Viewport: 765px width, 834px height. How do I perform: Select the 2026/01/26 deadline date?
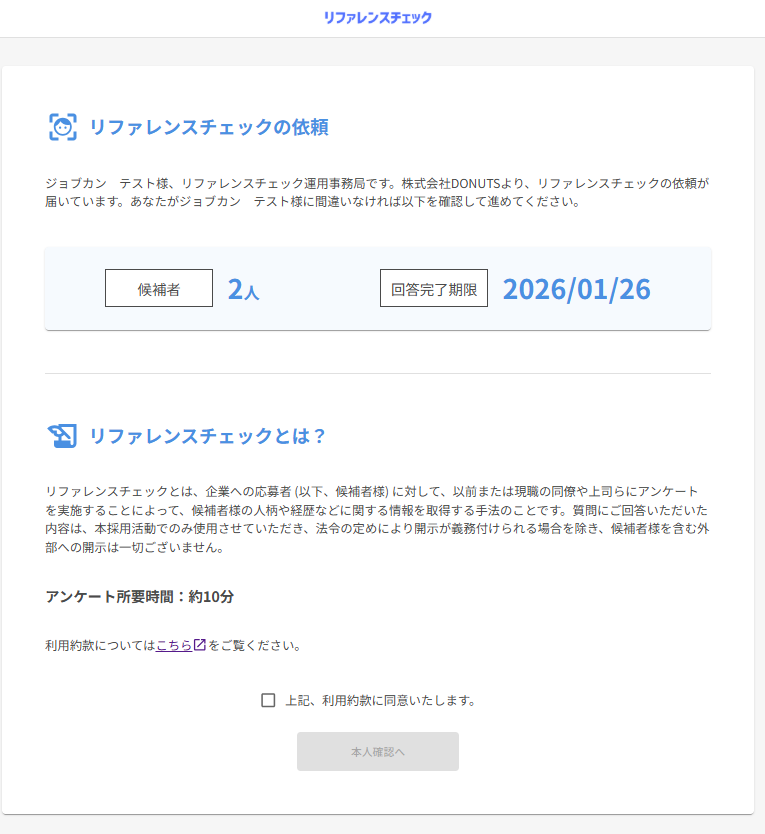pos(576,288)
